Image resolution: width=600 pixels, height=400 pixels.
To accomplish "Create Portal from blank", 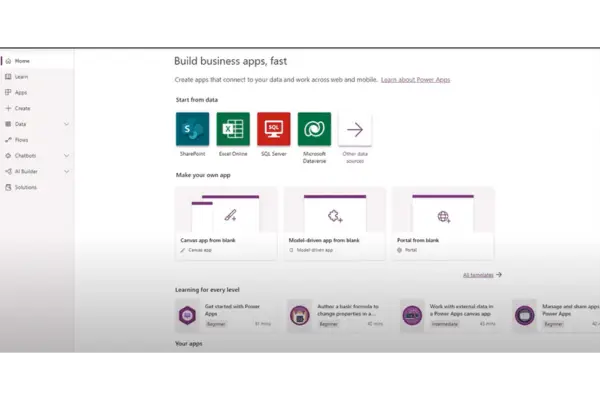I will pyautogui.click(x=443, y=224).
